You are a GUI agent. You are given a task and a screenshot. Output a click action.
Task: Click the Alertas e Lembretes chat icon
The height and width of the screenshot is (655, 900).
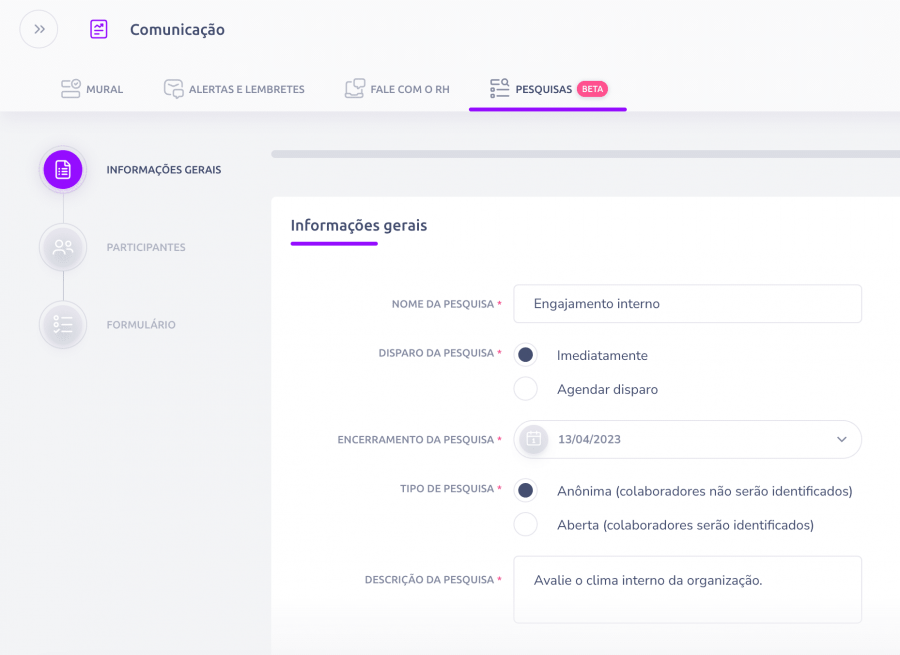(173, 89)
